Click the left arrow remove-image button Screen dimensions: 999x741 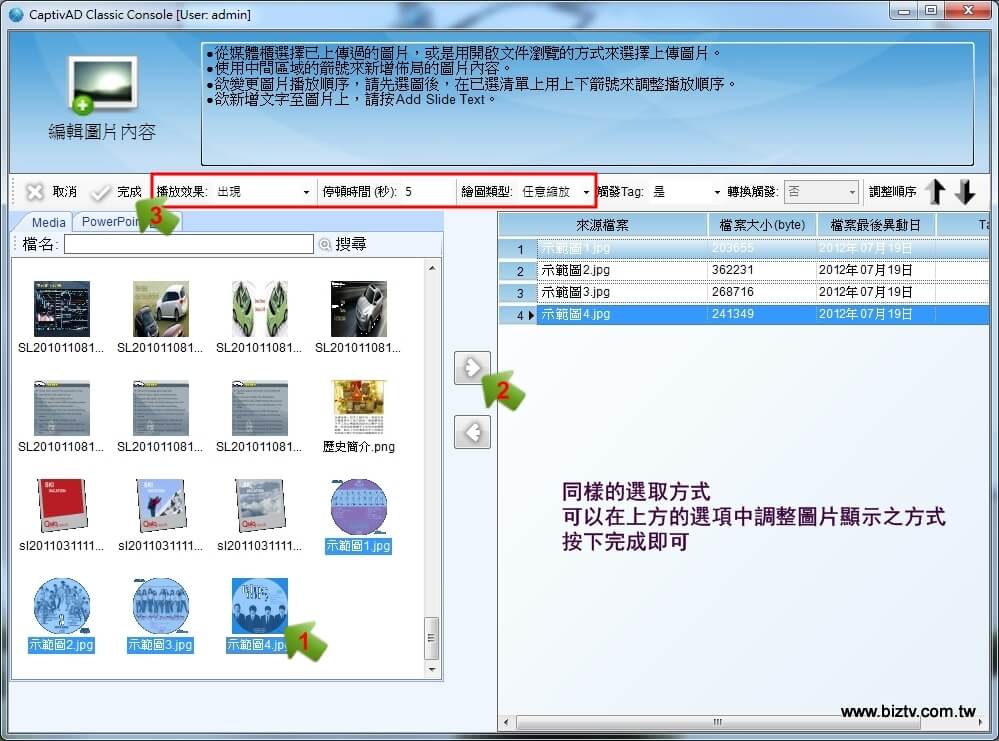[472, 432]
